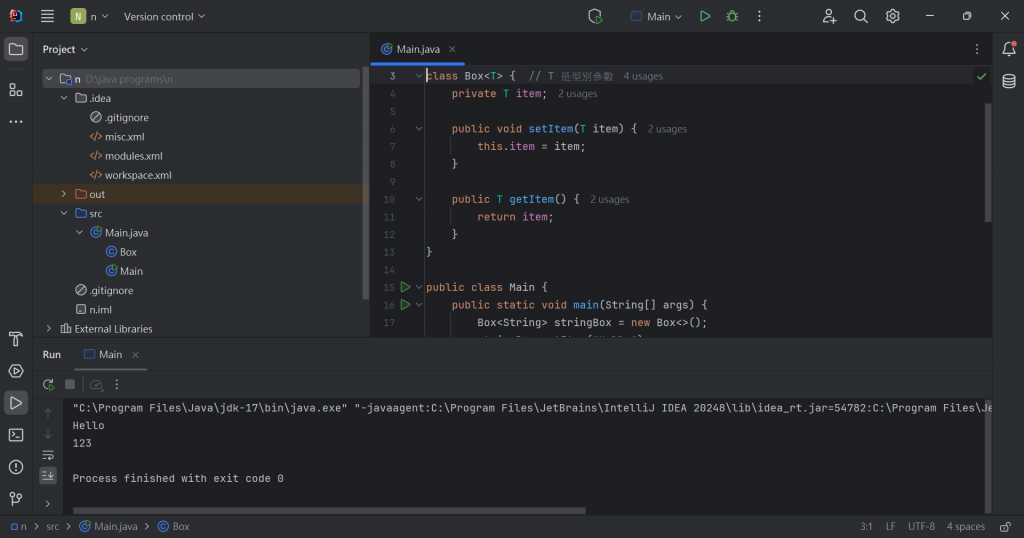Open the Notifications bell
Screen dimensions: 1024x538
point(1008,49)
